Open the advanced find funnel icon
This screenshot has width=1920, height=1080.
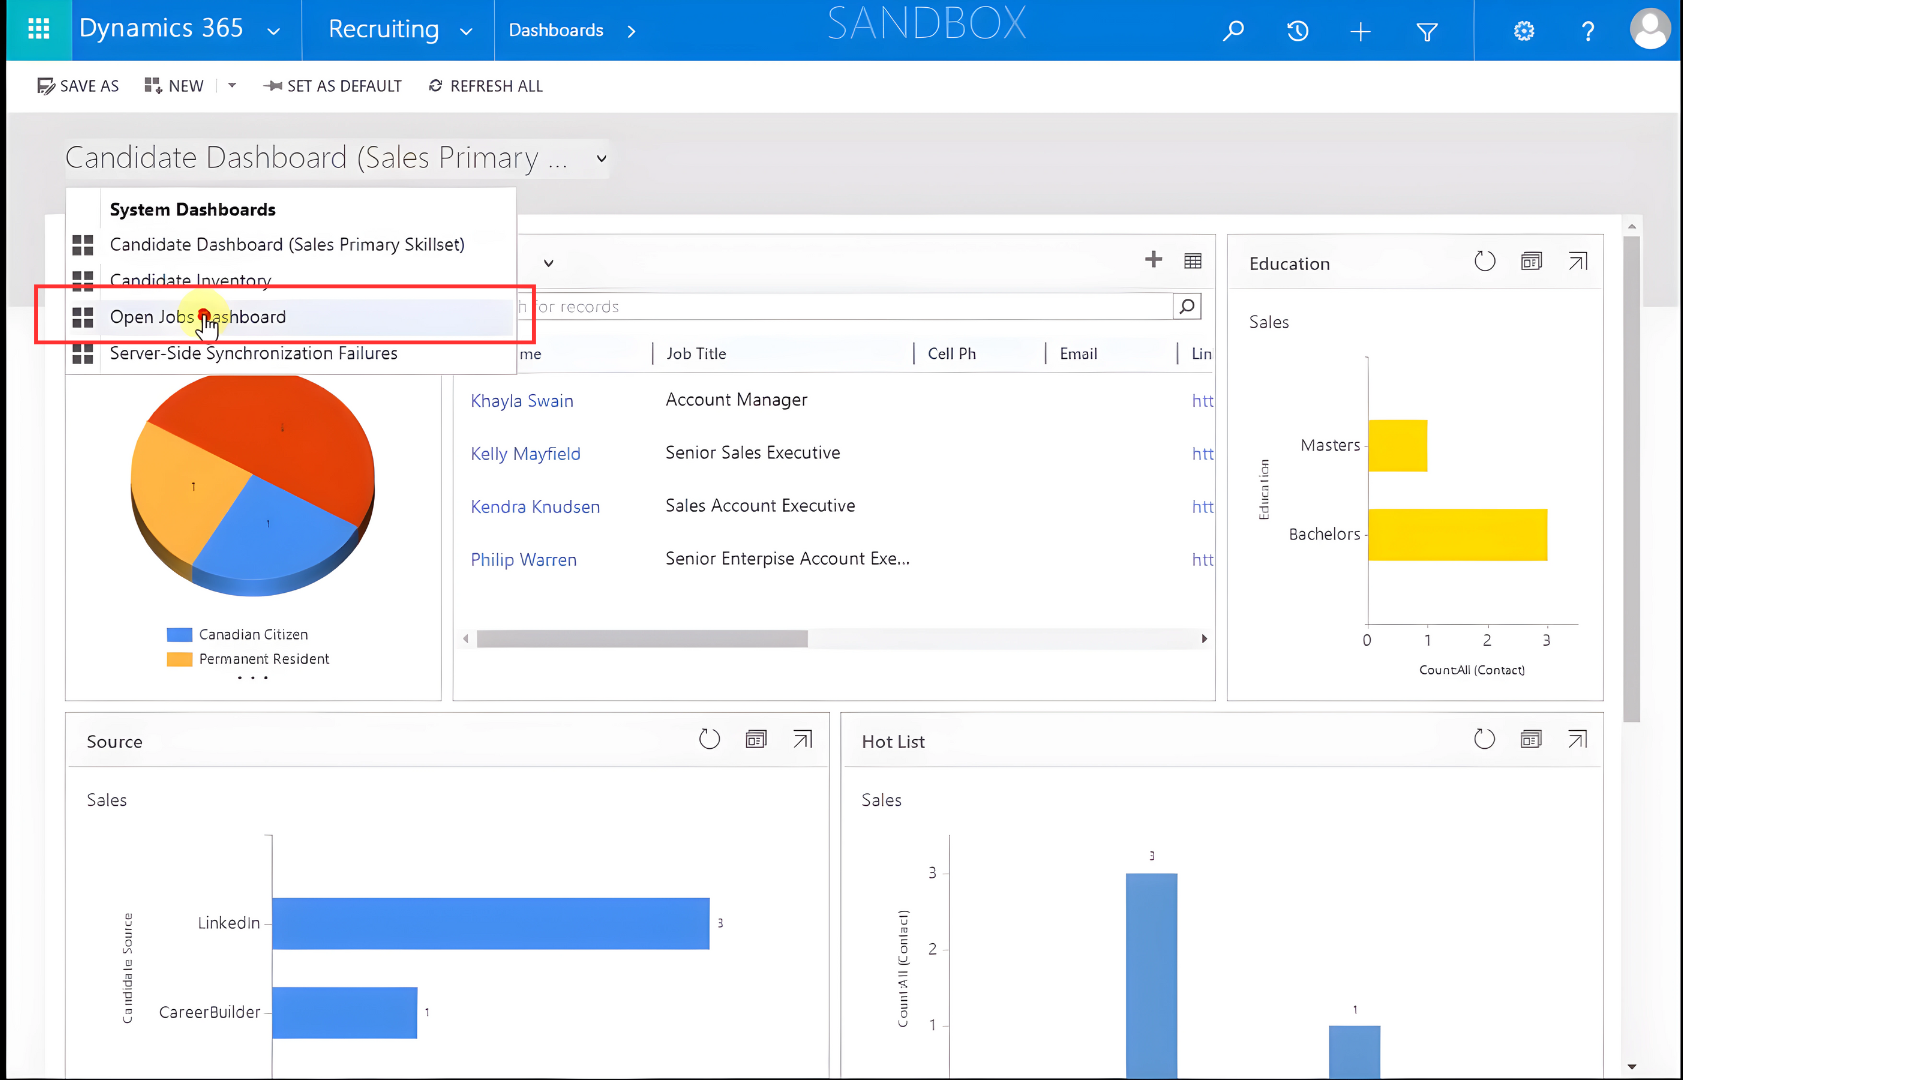(x=1427, y=31)
